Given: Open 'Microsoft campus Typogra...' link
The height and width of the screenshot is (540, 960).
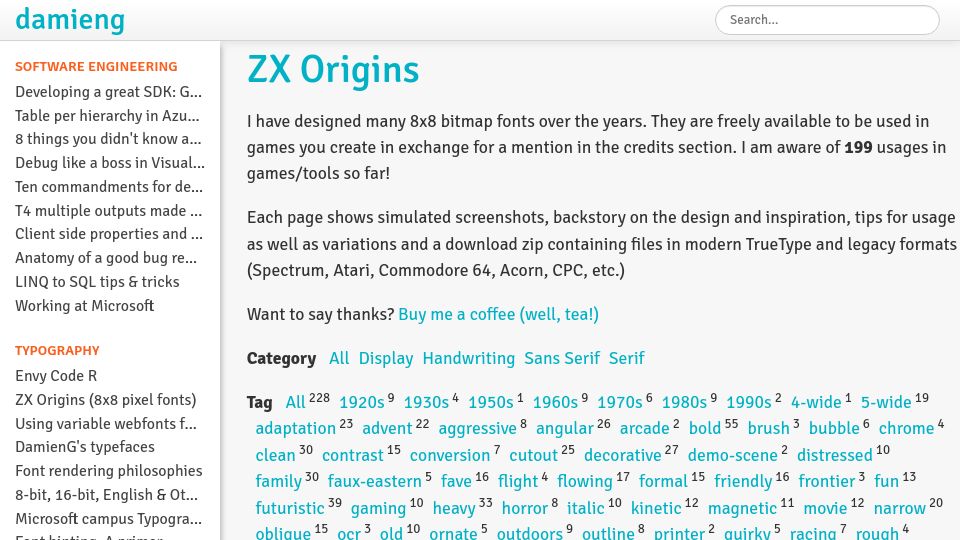Looking at the screenshot, I should pyautogui.click(x=108, y=519).
